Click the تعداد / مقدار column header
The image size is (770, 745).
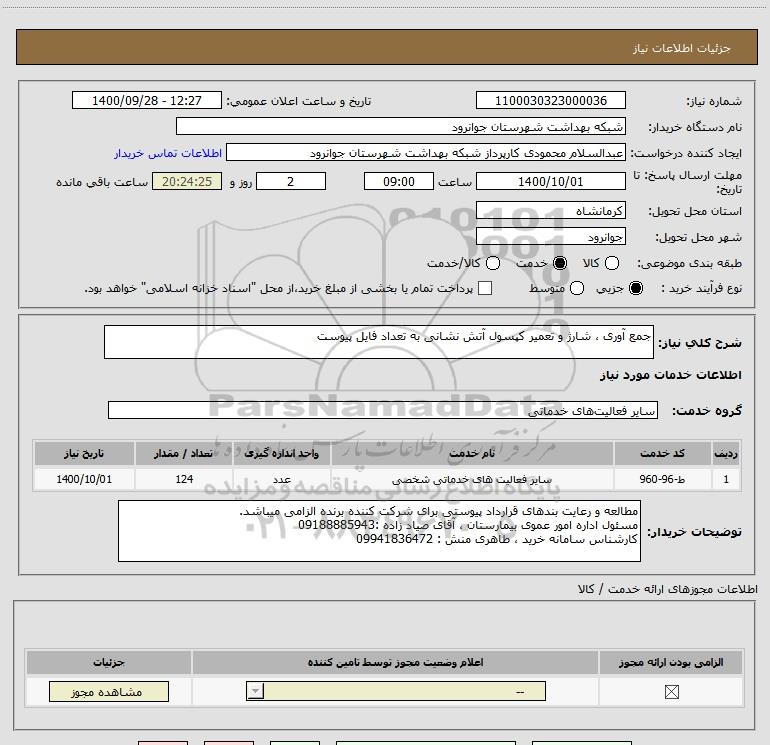pos(184,453)
